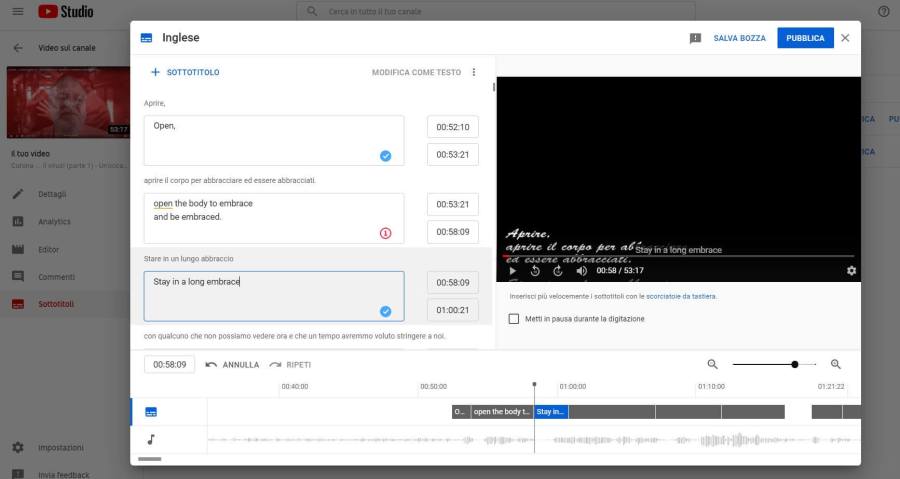Open the video player settings gear
The height and width of the screenshot is (479, 900).
pyautogui.click(x=851, y=271)
